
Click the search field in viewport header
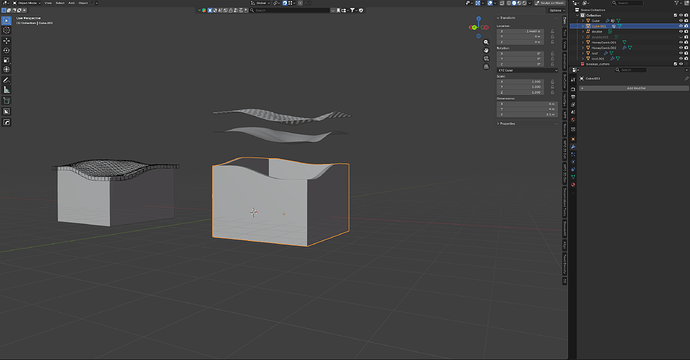click(289, 10)
